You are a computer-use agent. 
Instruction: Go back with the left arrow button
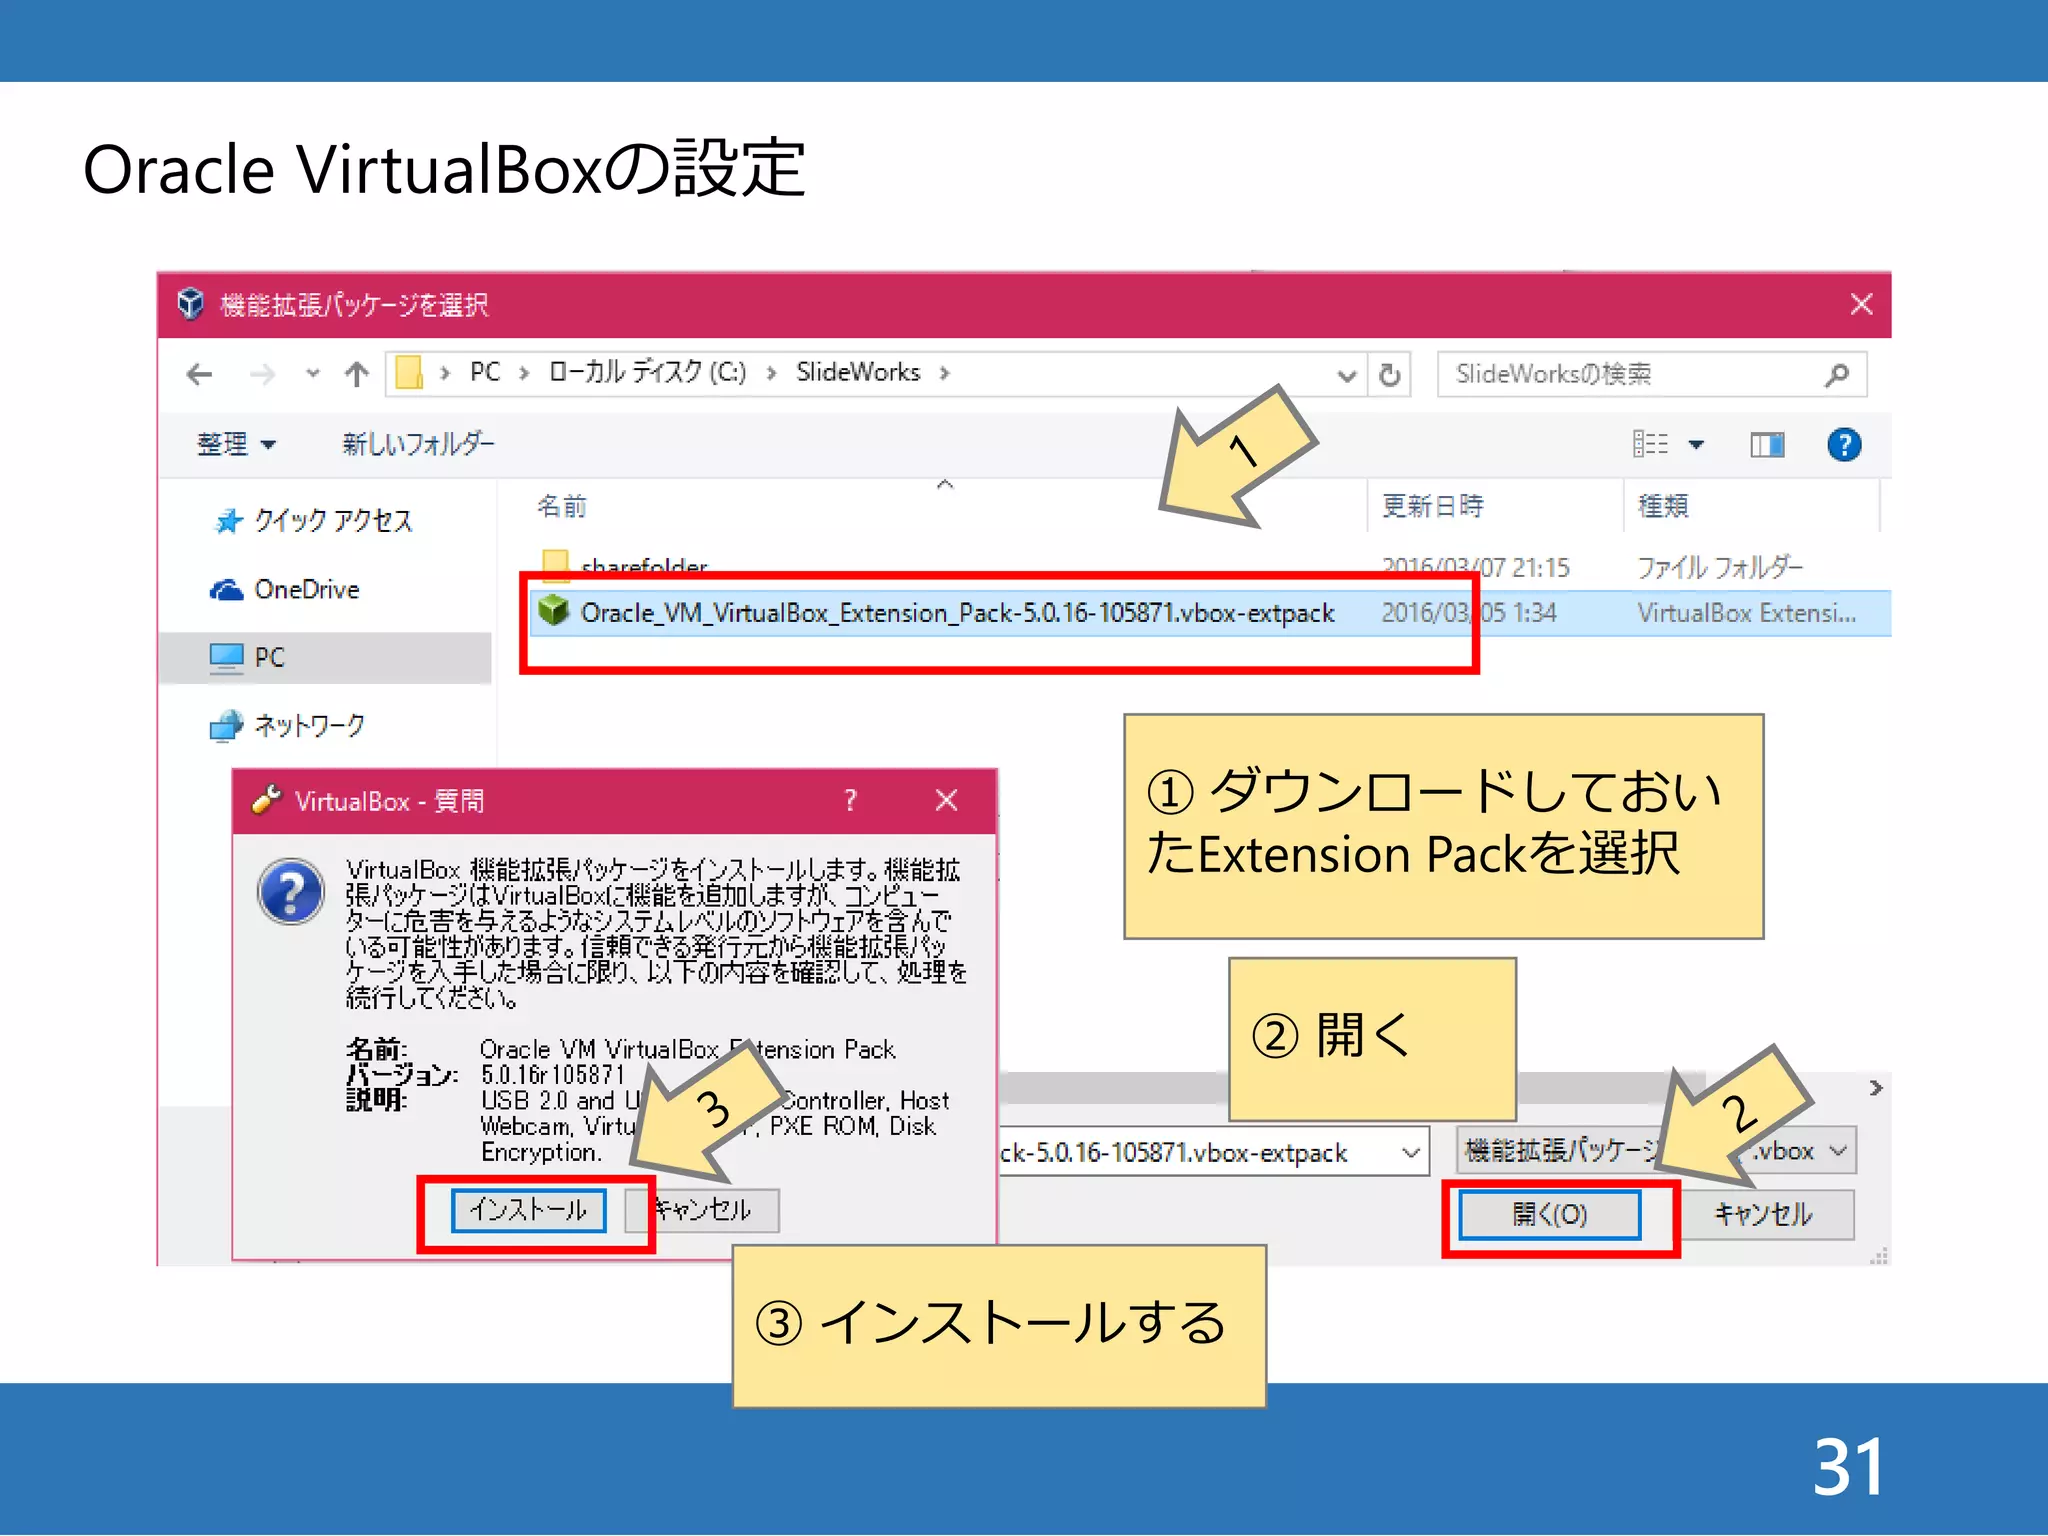click(x=200, y=374)
